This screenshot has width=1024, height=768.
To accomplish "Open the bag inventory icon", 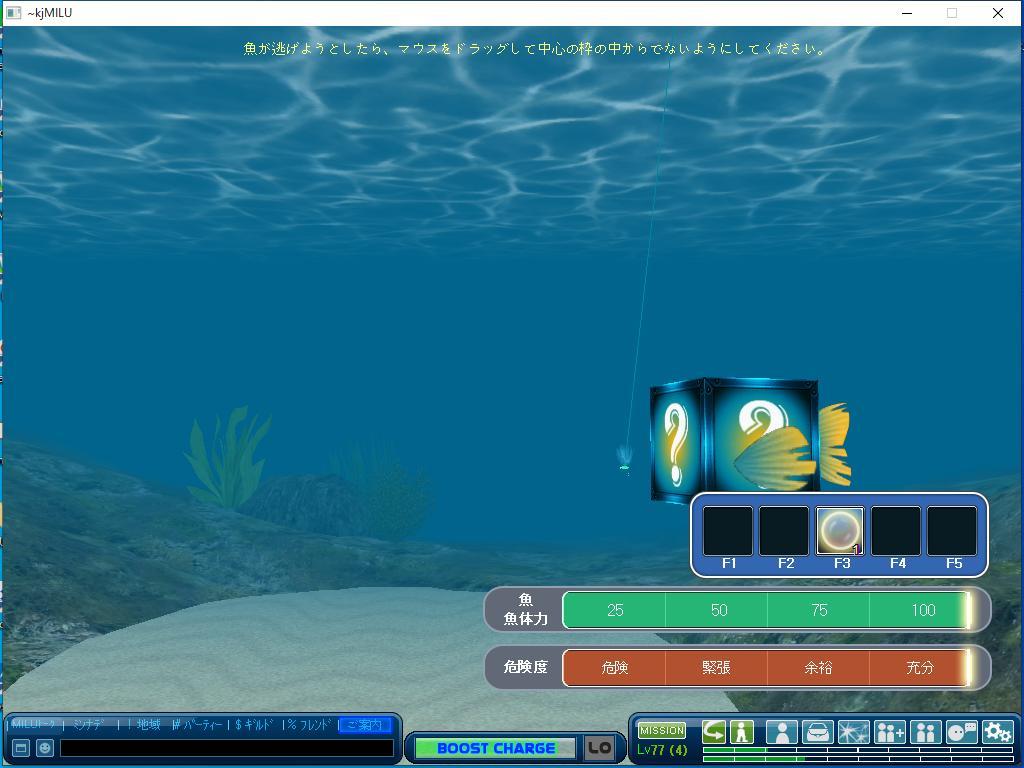I will click(818, 732).
